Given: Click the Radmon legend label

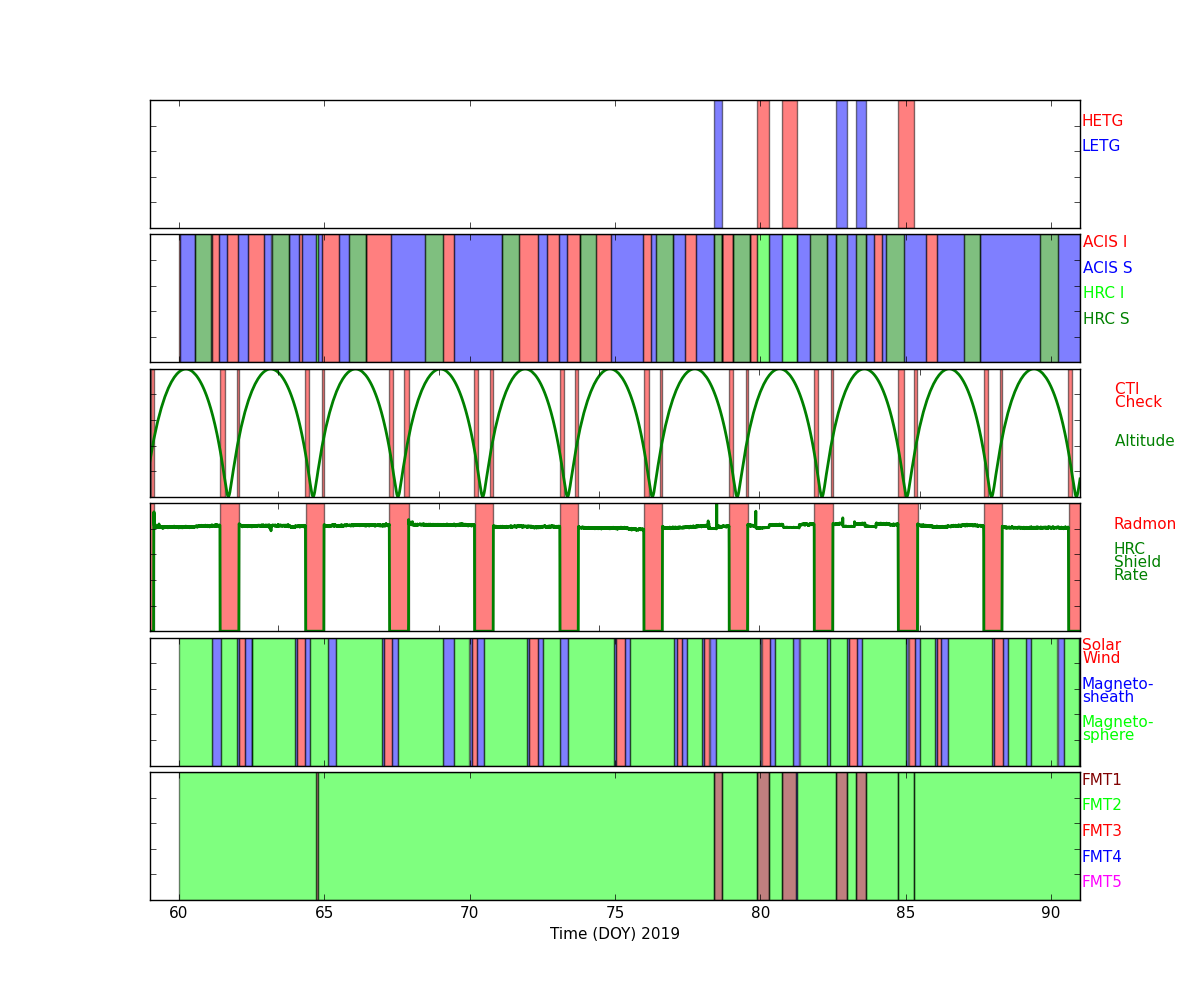Looking at the screenshot, I should pos(1144,524).
